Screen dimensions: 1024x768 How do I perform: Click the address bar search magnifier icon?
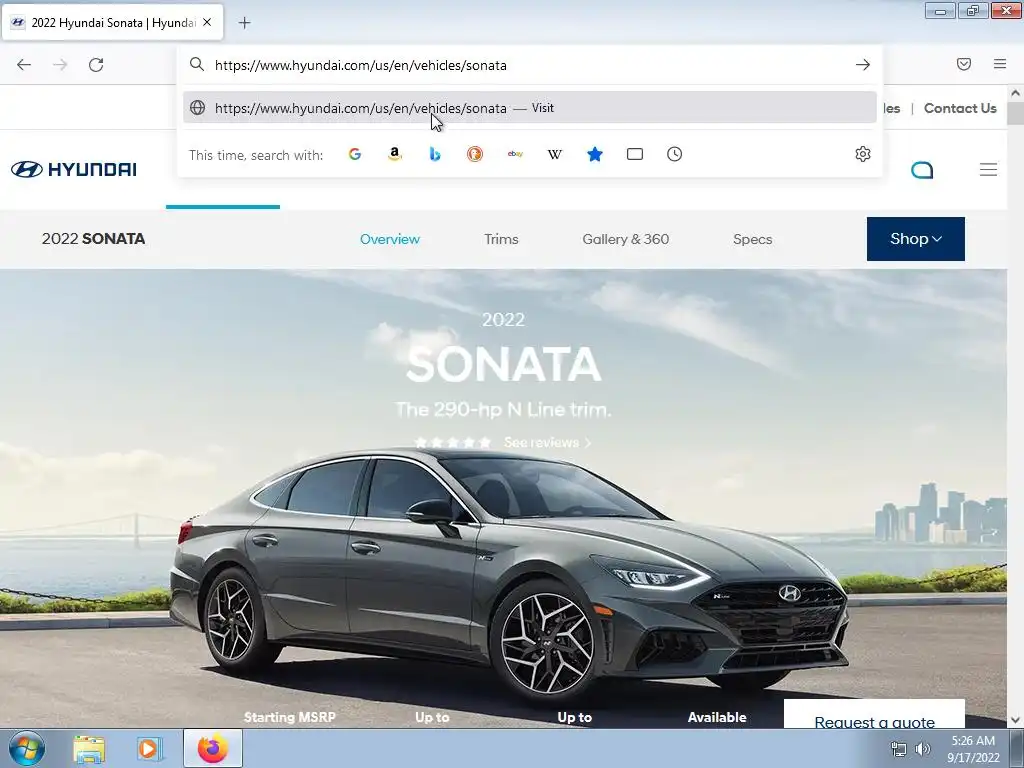(x=197, y=64)
